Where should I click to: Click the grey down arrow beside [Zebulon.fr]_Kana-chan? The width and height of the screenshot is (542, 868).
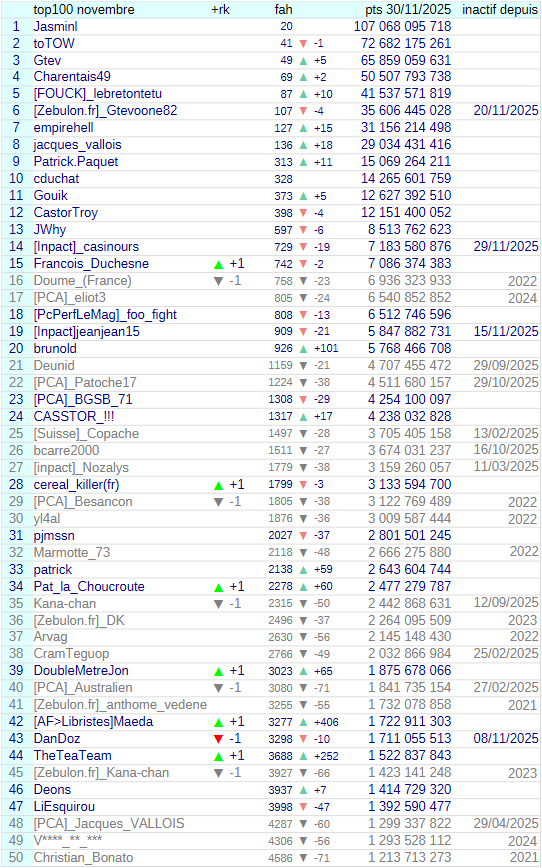(x=219, y=773)
